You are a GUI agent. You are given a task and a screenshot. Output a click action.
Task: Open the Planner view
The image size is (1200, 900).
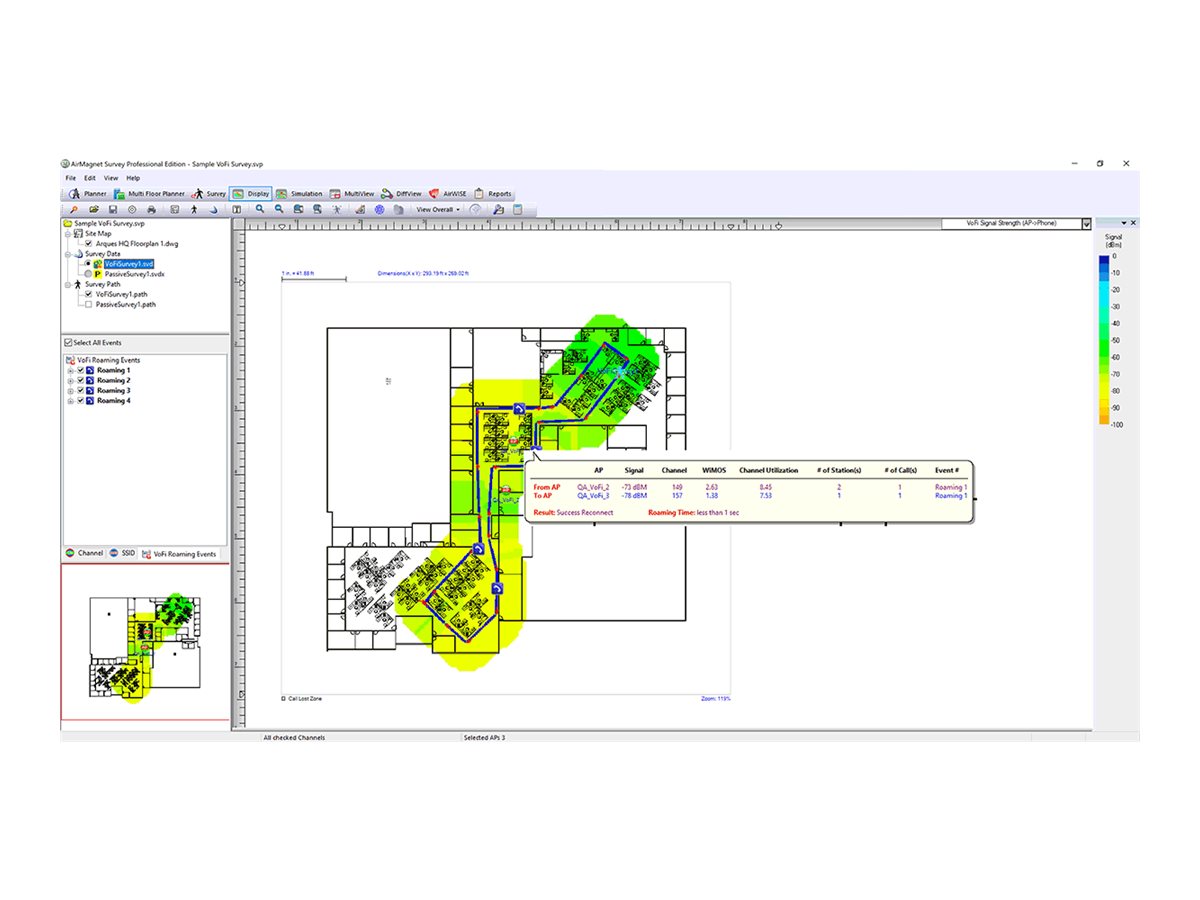(88, 194)
